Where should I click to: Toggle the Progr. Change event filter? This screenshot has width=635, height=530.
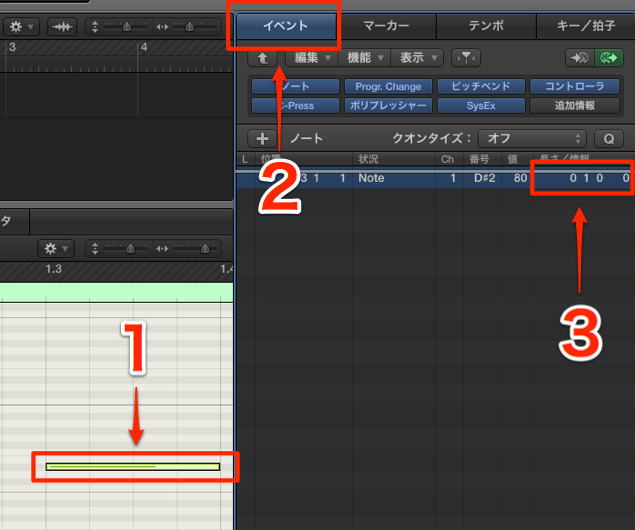point(388,86)
